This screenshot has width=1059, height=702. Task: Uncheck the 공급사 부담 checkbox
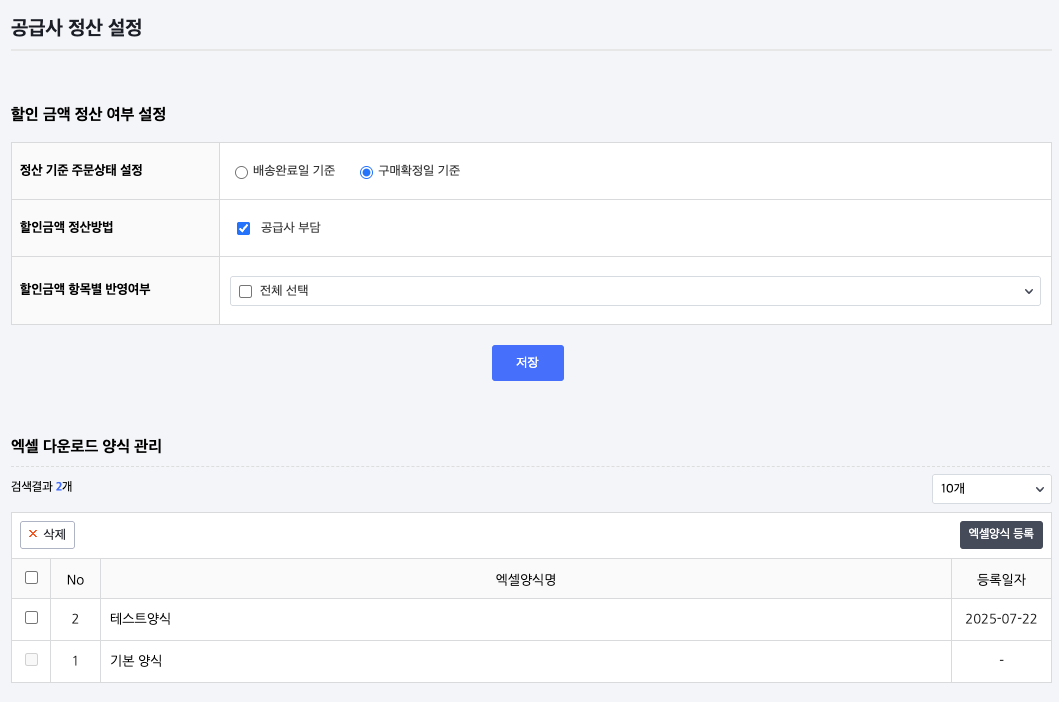(243, 228)
